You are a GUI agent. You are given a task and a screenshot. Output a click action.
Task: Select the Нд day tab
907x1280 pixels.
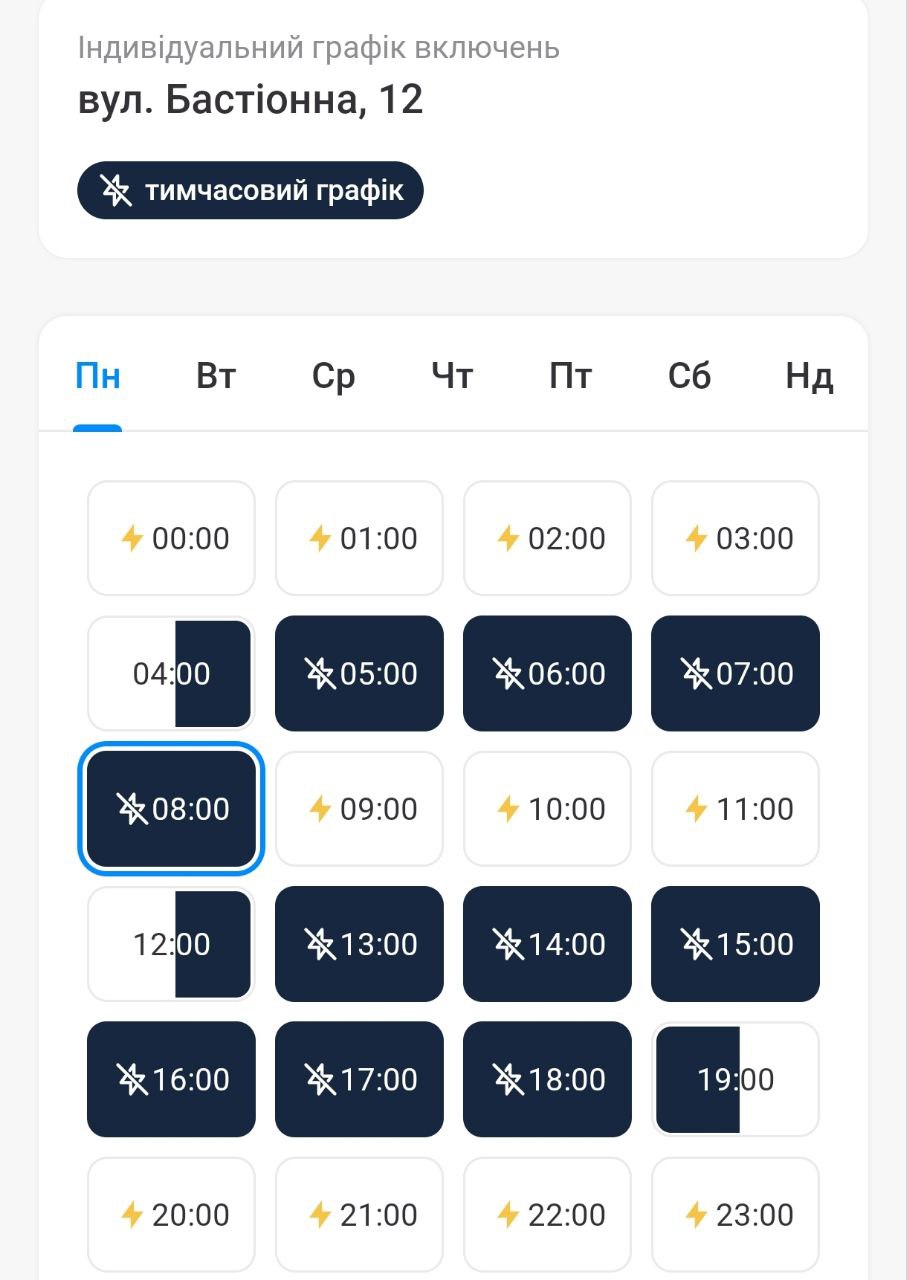pyautogui.click(x=809, y=377)
